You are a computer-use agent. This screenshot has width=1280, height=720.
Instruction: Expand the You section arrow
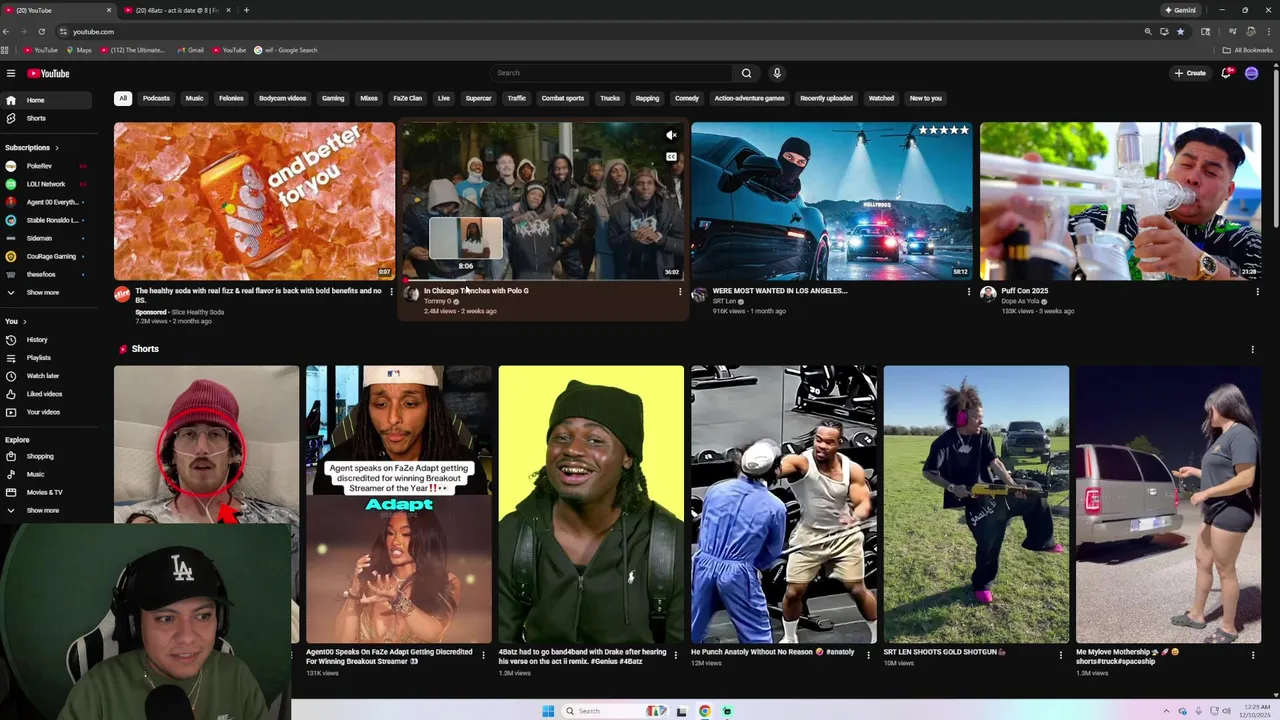[x=24, y=322]
